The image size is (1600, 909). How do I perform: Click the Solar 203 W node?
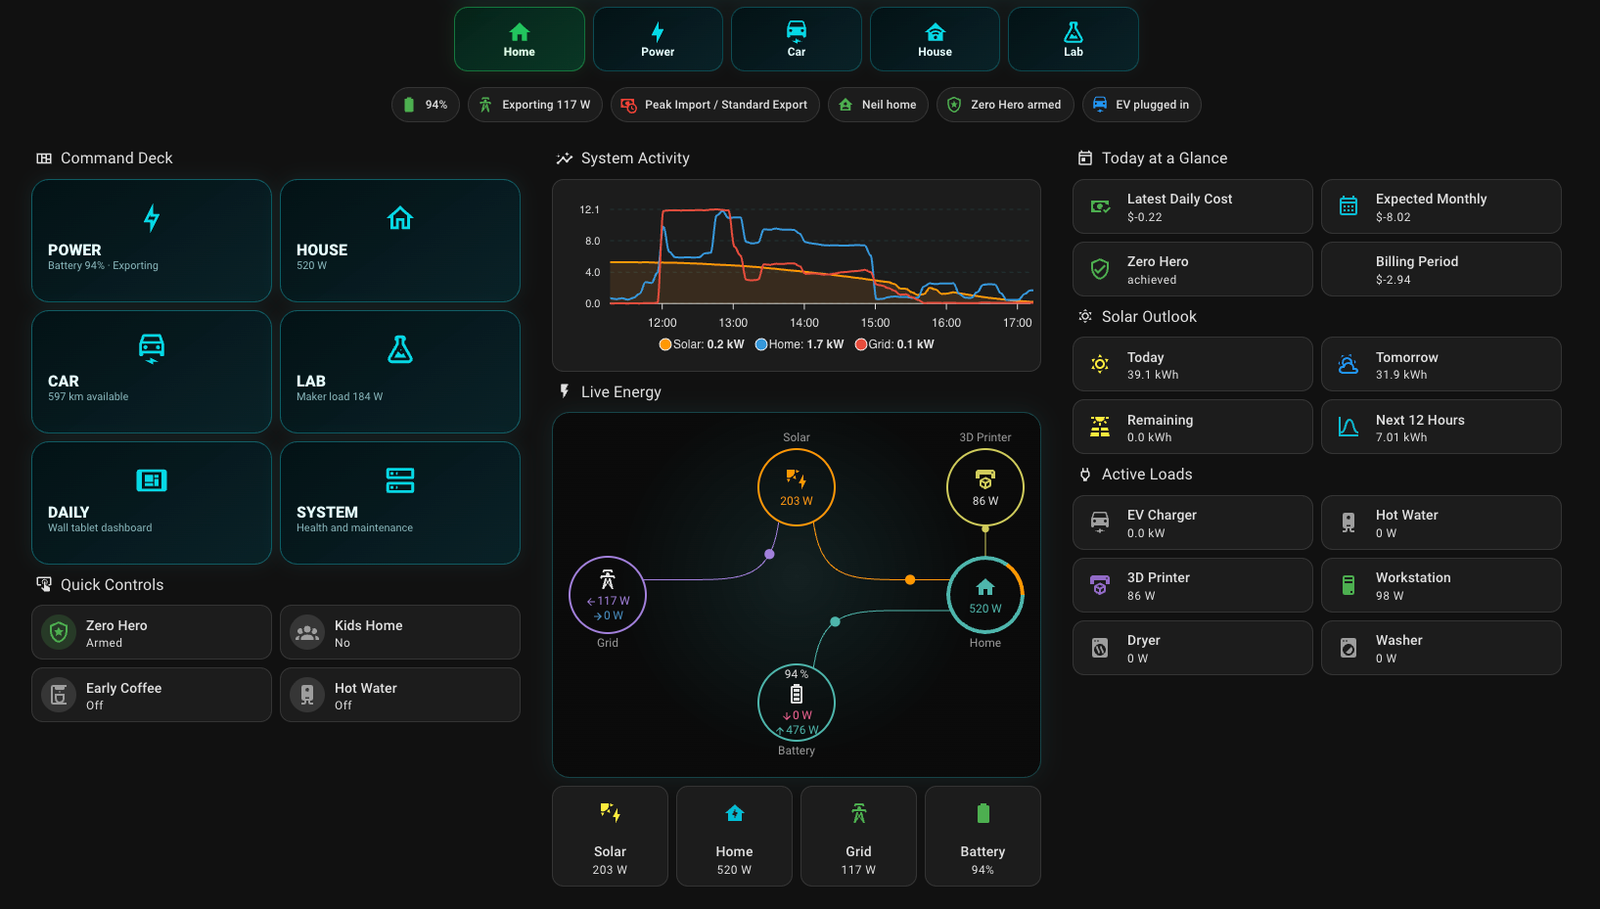point(796,487)
